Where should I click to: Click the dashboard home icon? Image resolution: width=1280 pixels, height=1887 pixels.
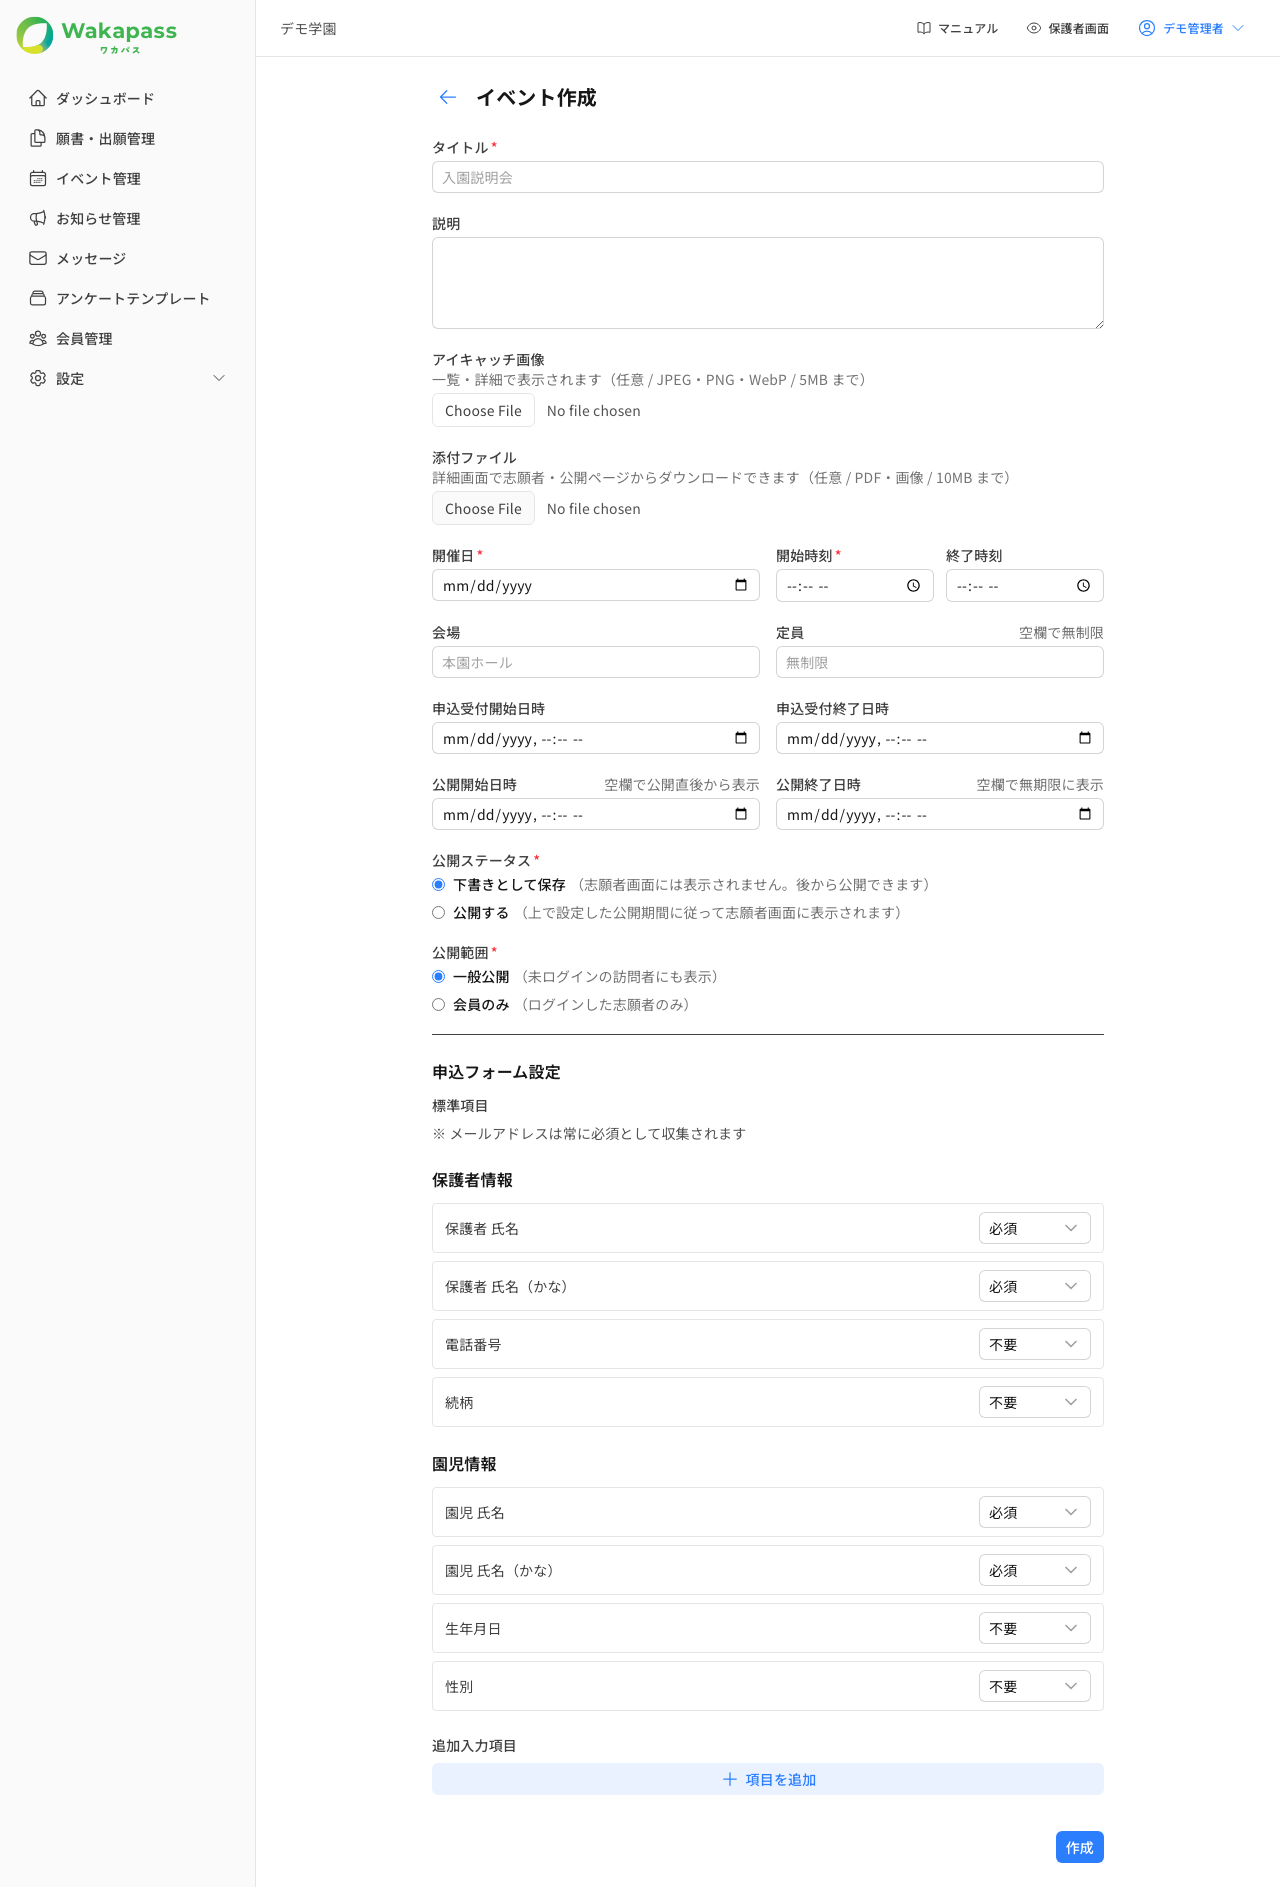[38, 98]
